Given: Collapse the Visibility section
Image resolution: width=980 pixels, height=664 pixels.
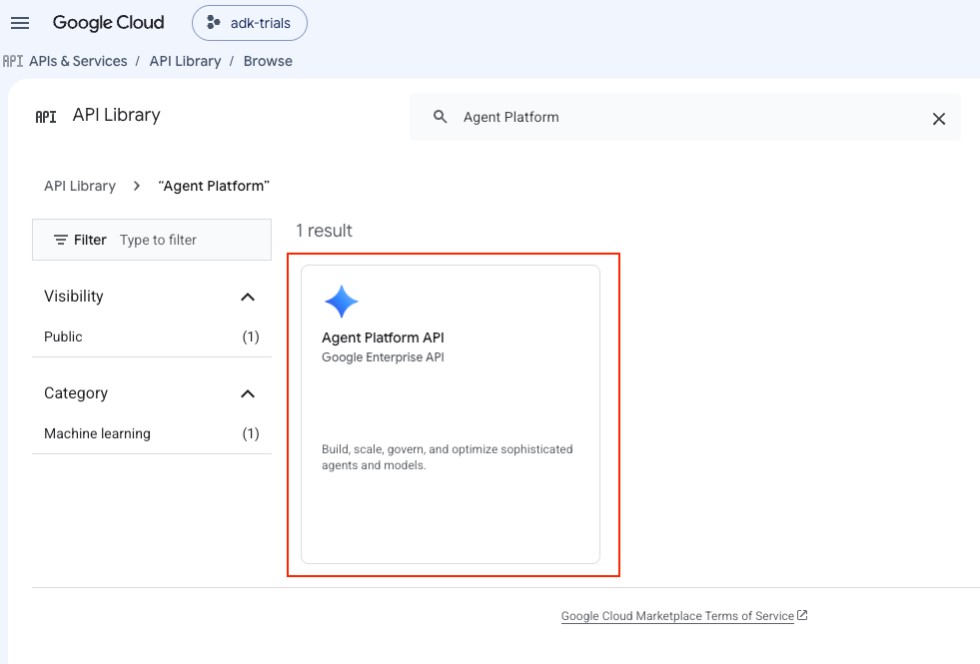Looking at the screenshot, I should 248,297.
